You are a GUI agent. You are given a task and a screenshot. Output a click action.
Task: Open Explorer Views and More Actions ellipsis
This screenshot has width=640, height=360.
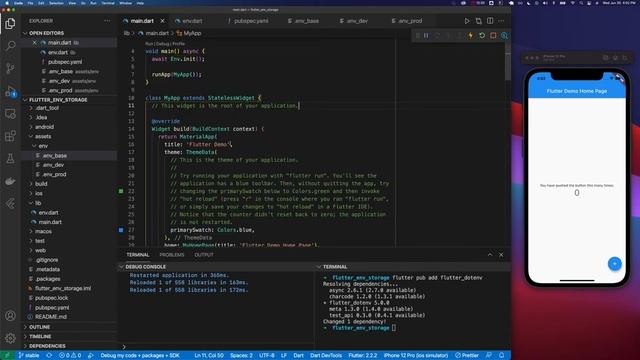click(107, 21)
